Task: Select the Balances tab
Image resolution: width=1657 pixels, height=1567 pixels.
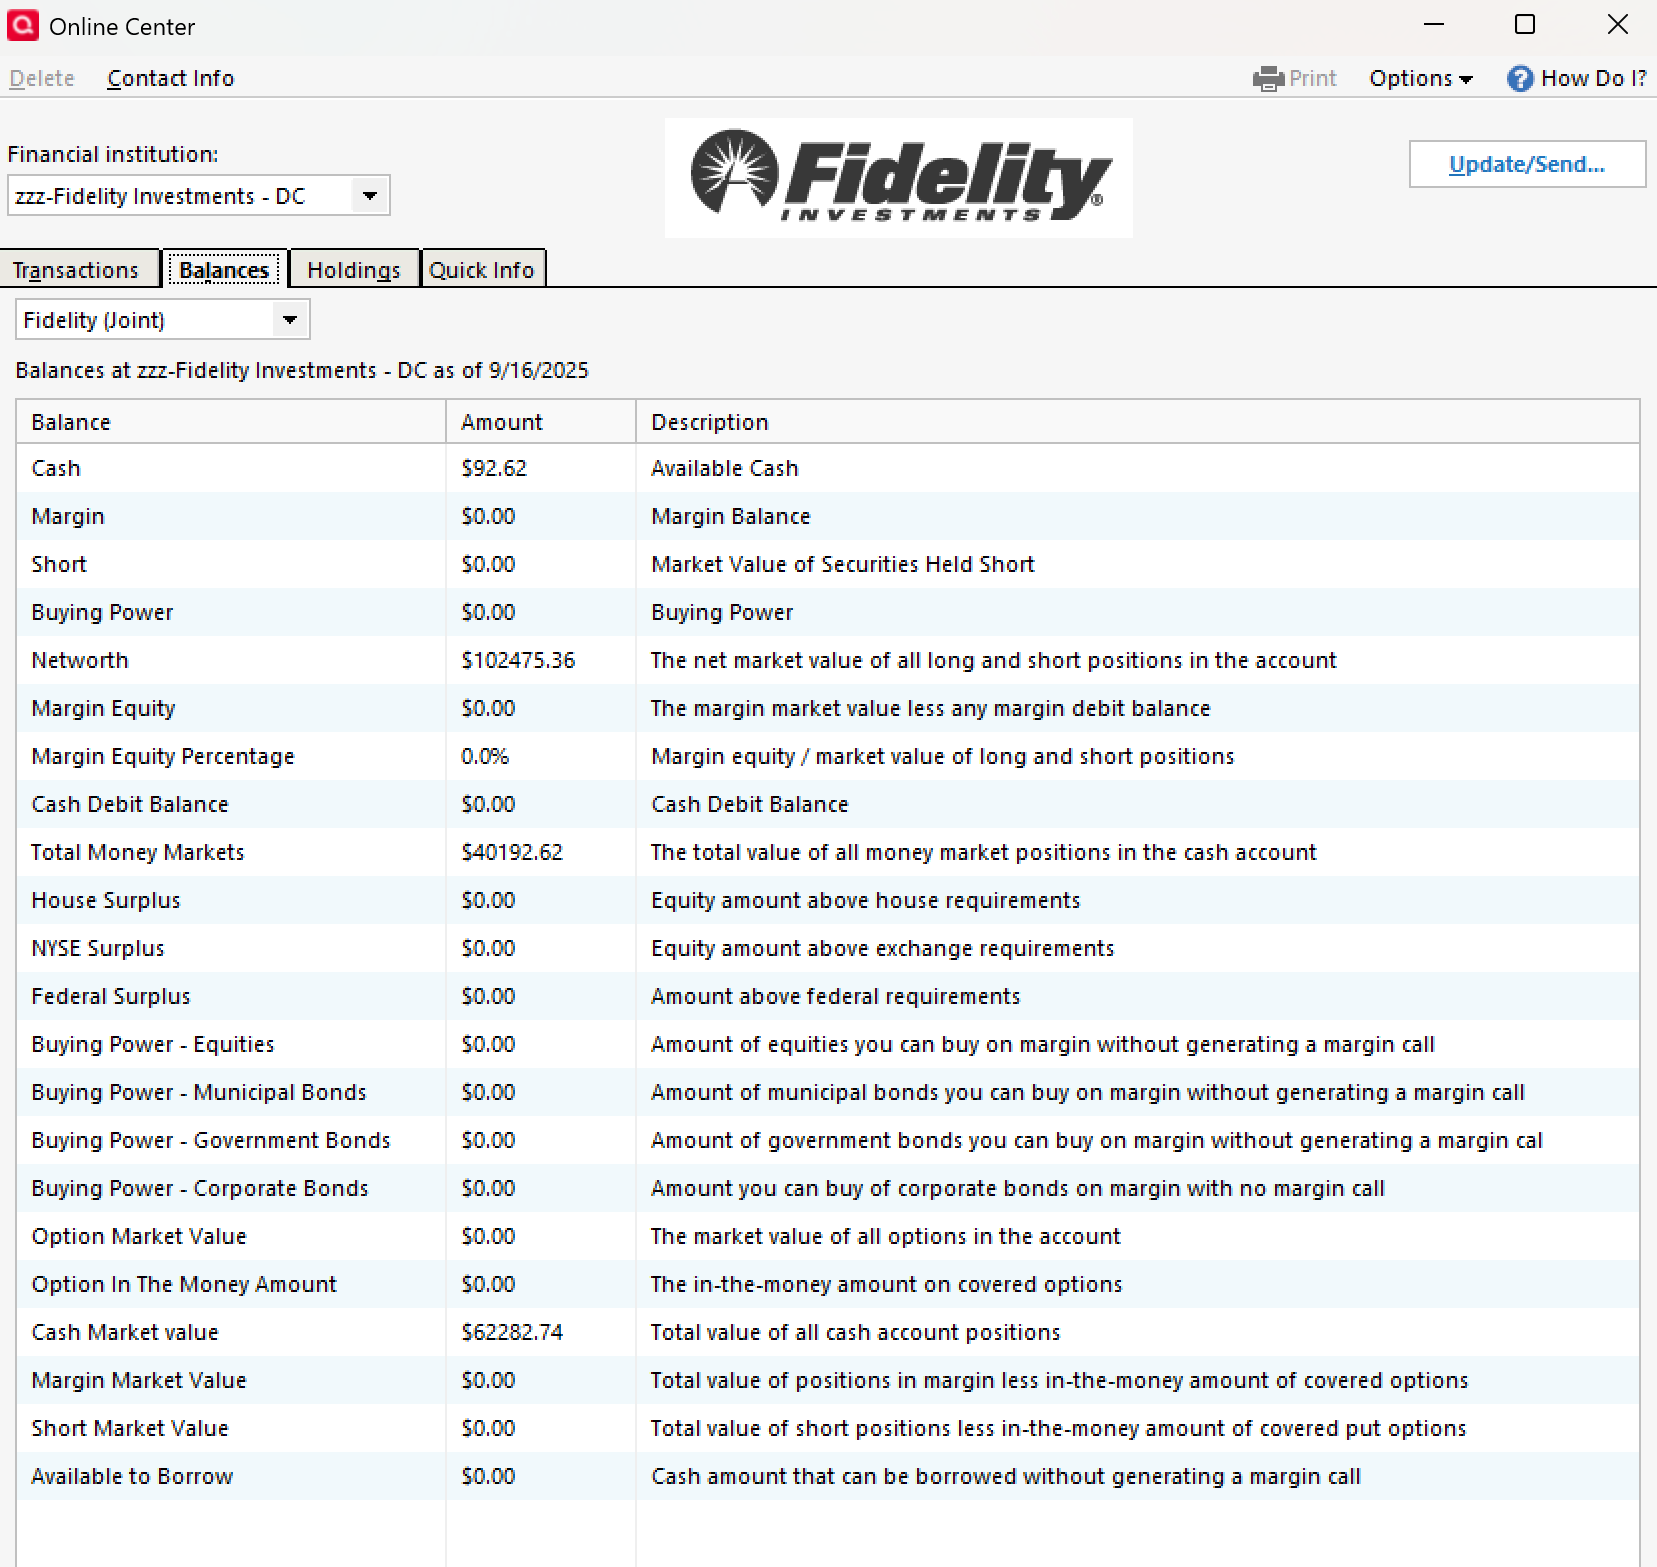Action: pyautogui.click(x=224, y=270)
